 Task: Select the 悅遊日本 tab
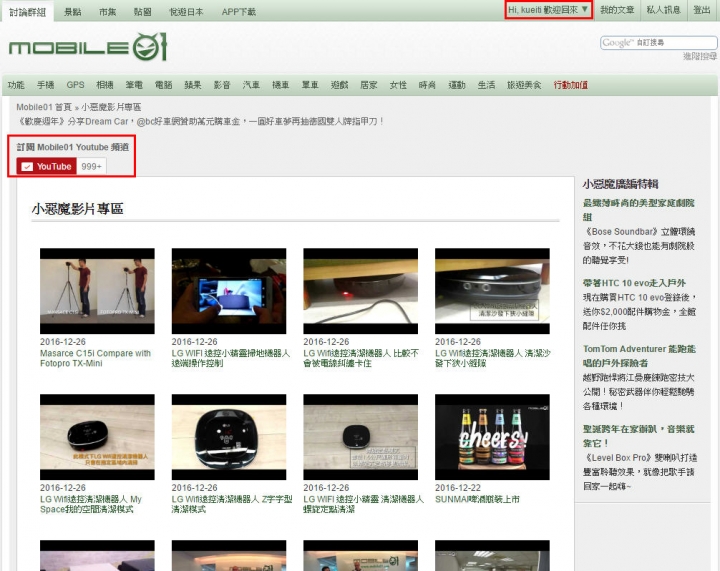tap(186, 12)
